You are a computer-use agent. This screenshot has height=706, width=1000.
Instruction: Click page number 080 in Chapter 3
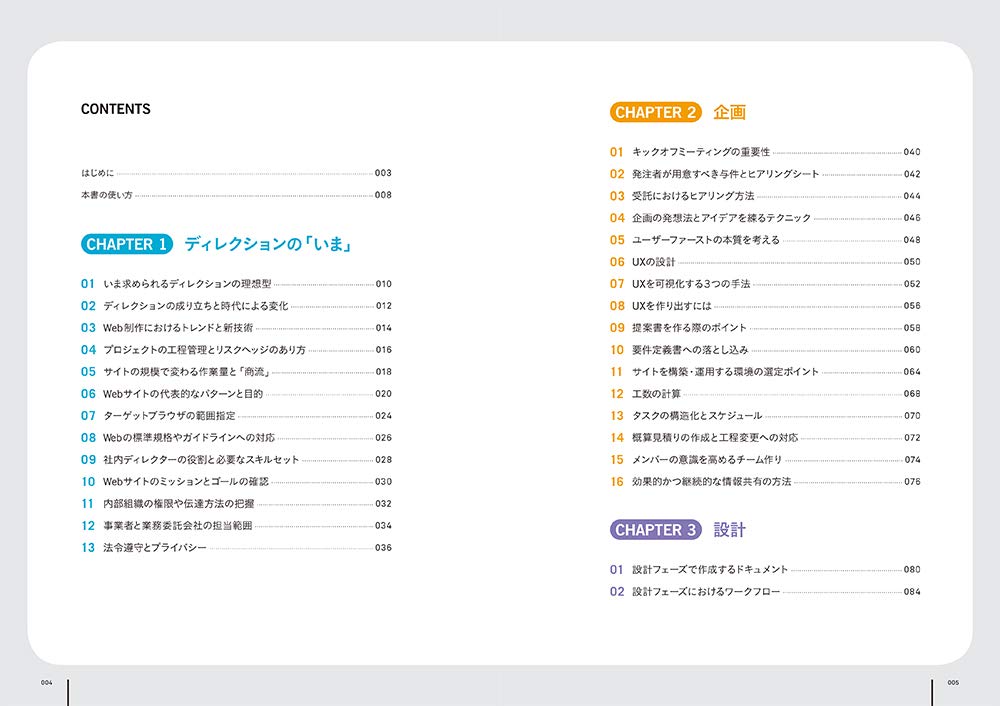[912, 570]
